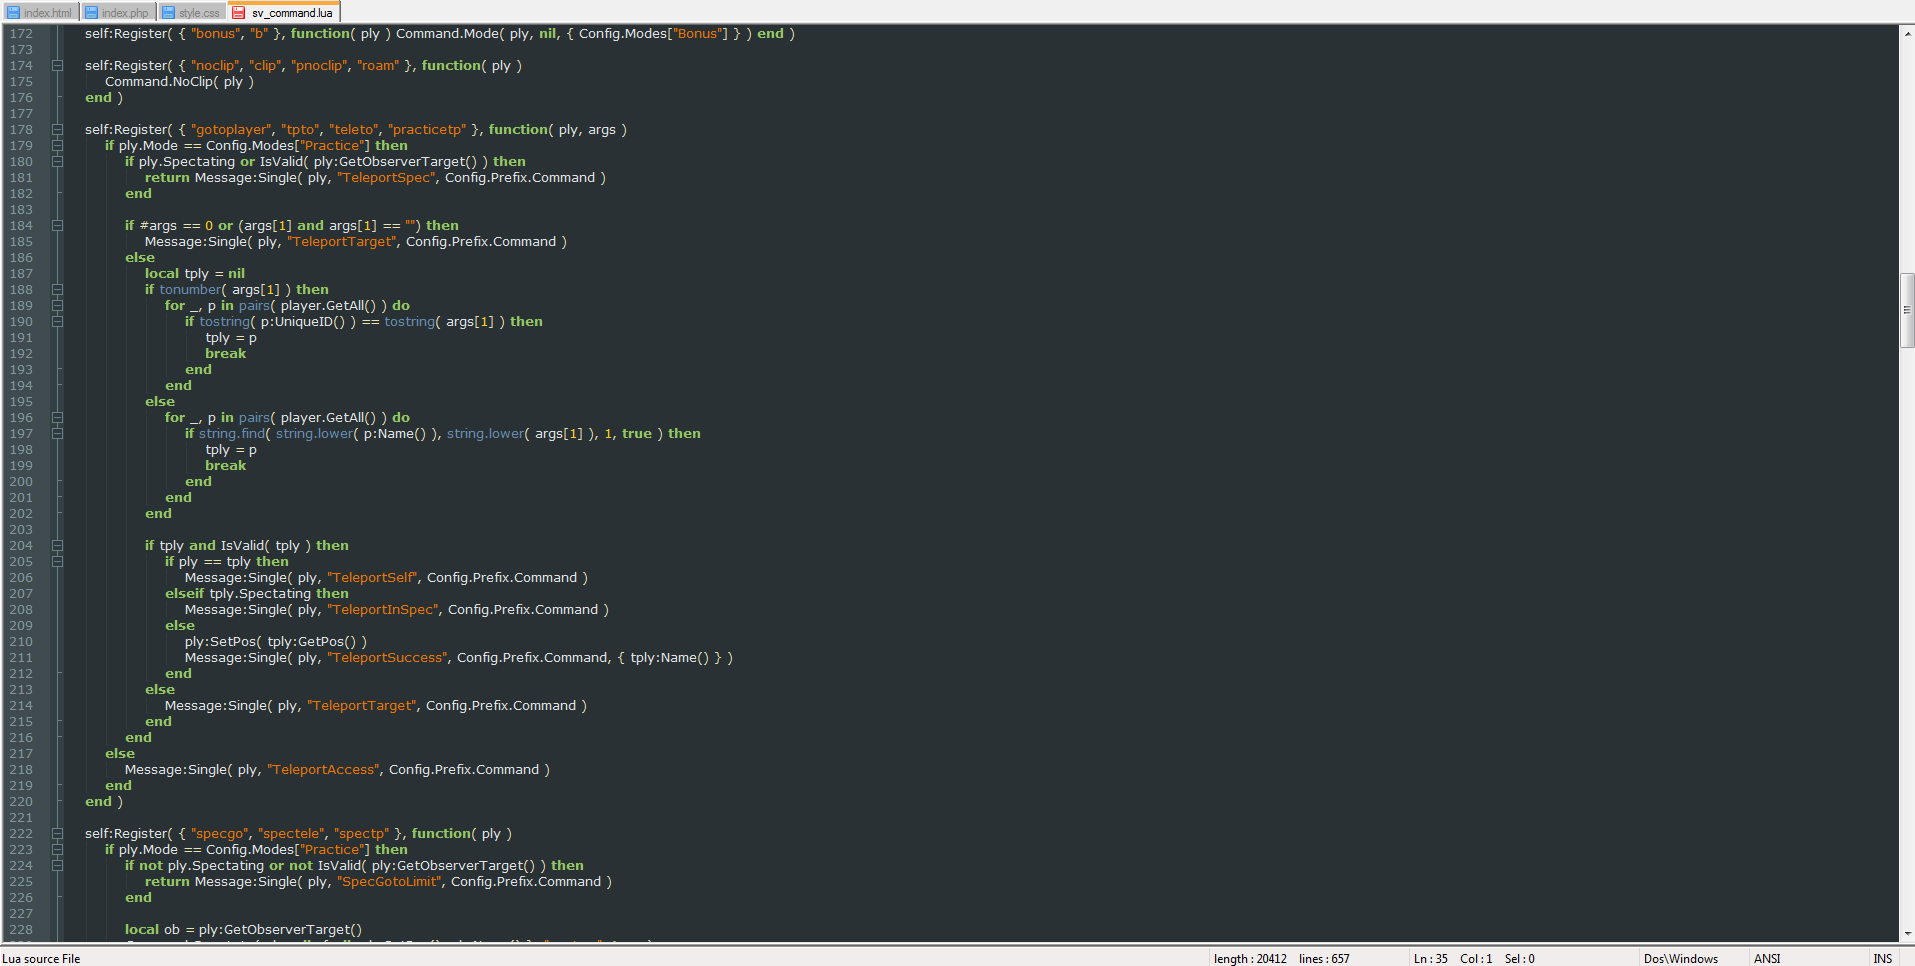Collapse the gotoplayer function block at line 178
The width and height of the screenshot is (1915, 966).
58,130
